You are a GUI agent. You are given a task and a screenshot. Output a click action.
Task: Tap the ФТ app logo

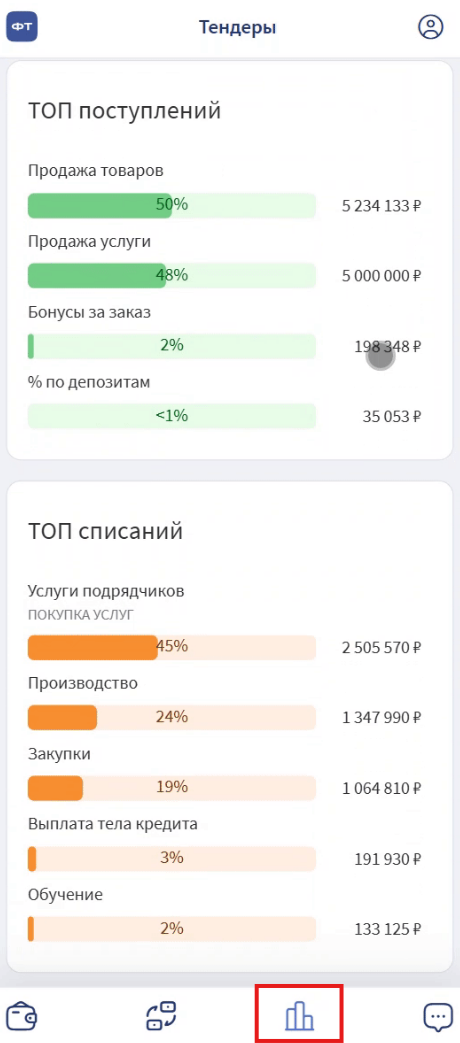tap(23, 27)
